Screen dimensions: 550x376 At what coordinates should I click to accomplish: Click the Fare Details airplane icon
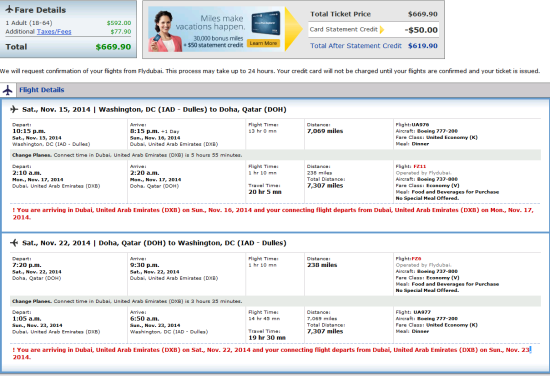coord(9,9)
